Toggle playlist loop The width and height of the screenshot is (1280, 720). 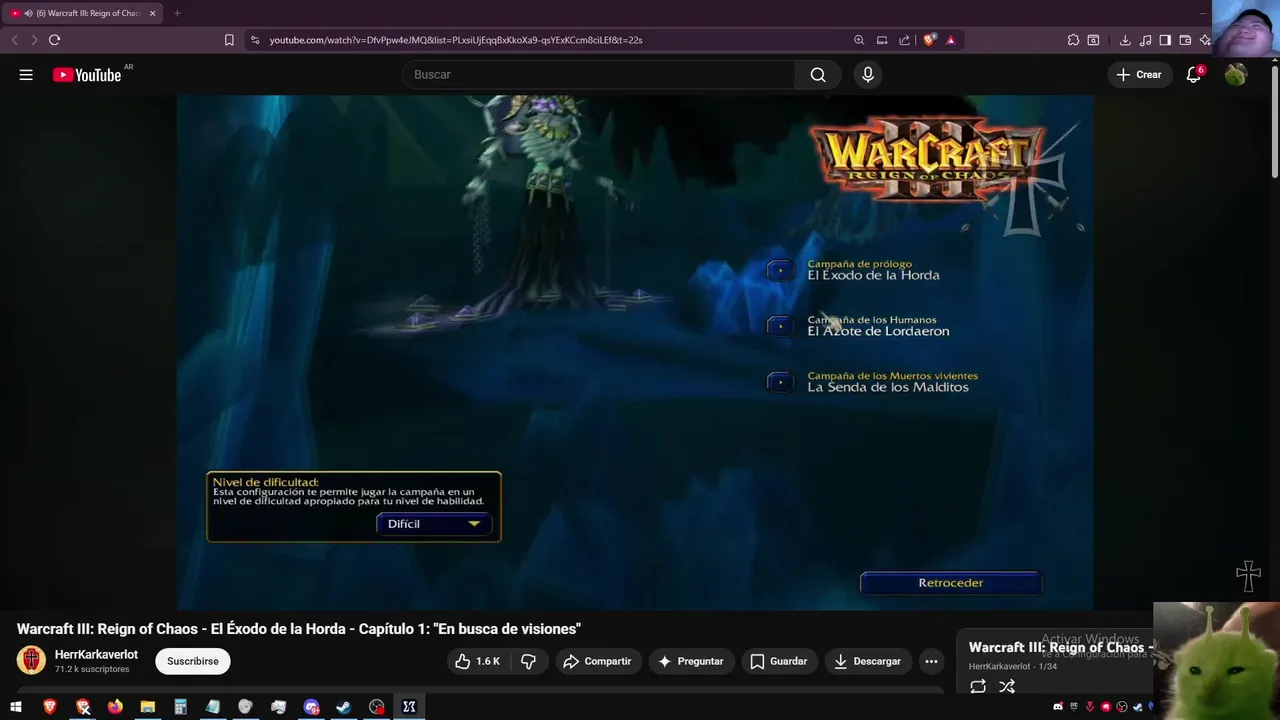pos(978,686)
